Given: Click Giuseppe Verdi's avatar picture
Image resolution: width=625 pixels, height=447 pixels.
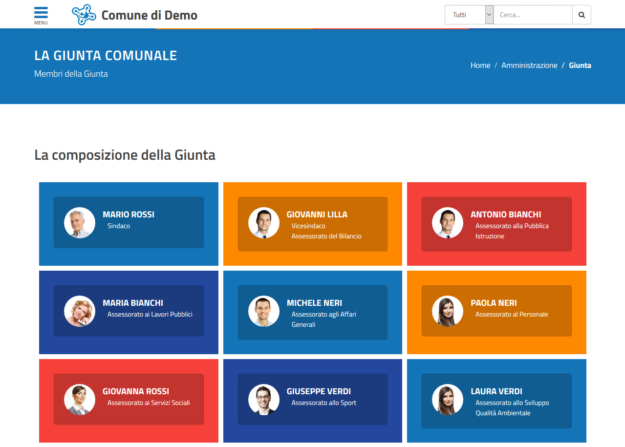Looking at the screenshot, I should pos(264,399).
